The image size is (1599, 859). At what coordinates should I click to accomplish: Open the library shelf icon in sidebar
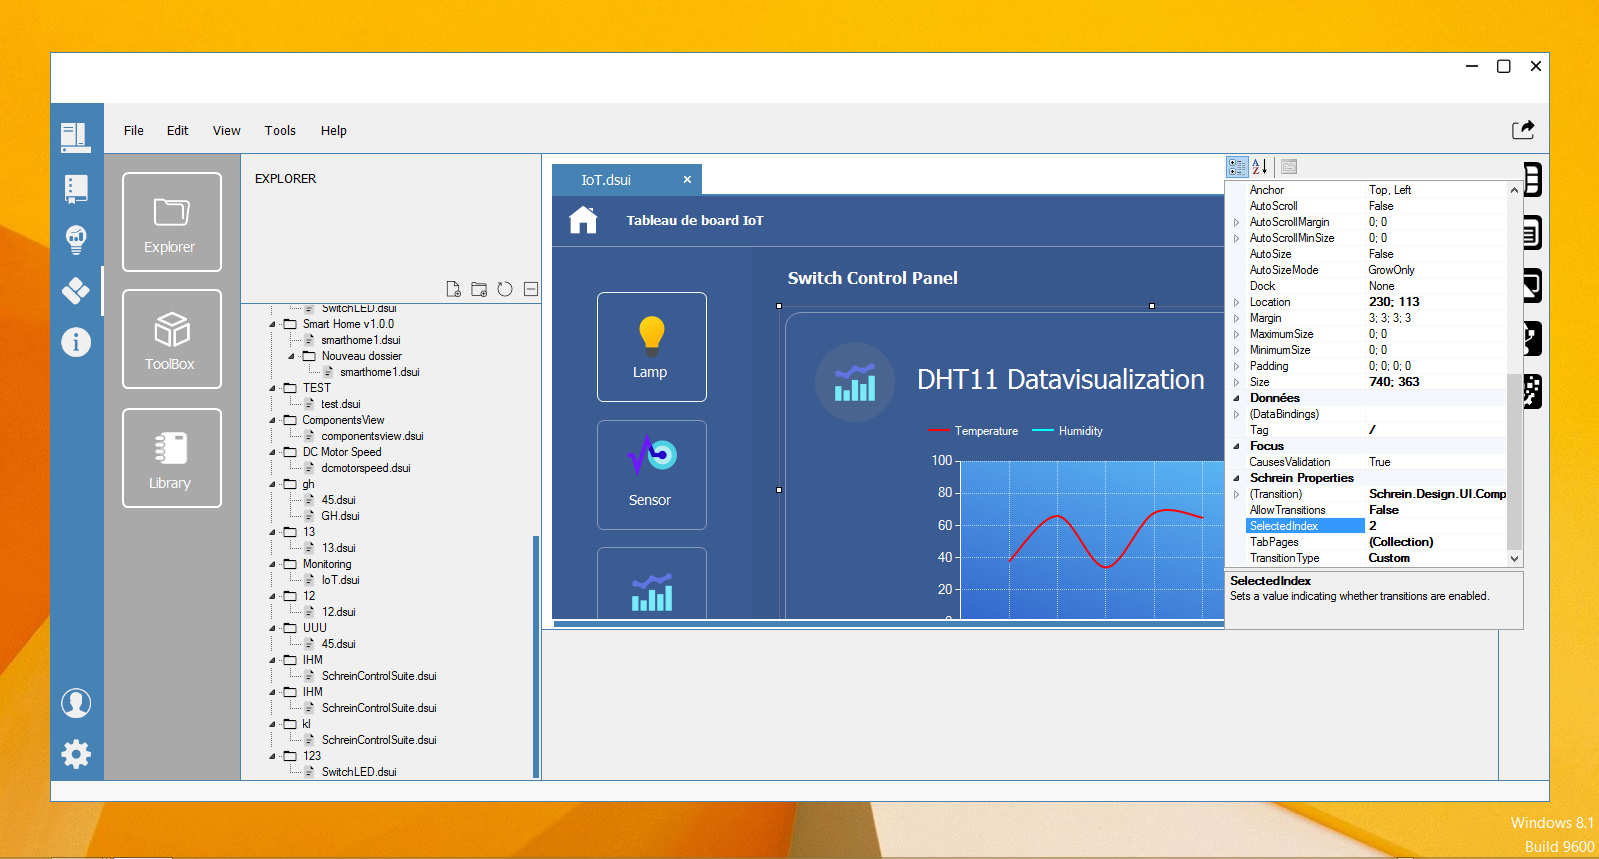(76, 136)
